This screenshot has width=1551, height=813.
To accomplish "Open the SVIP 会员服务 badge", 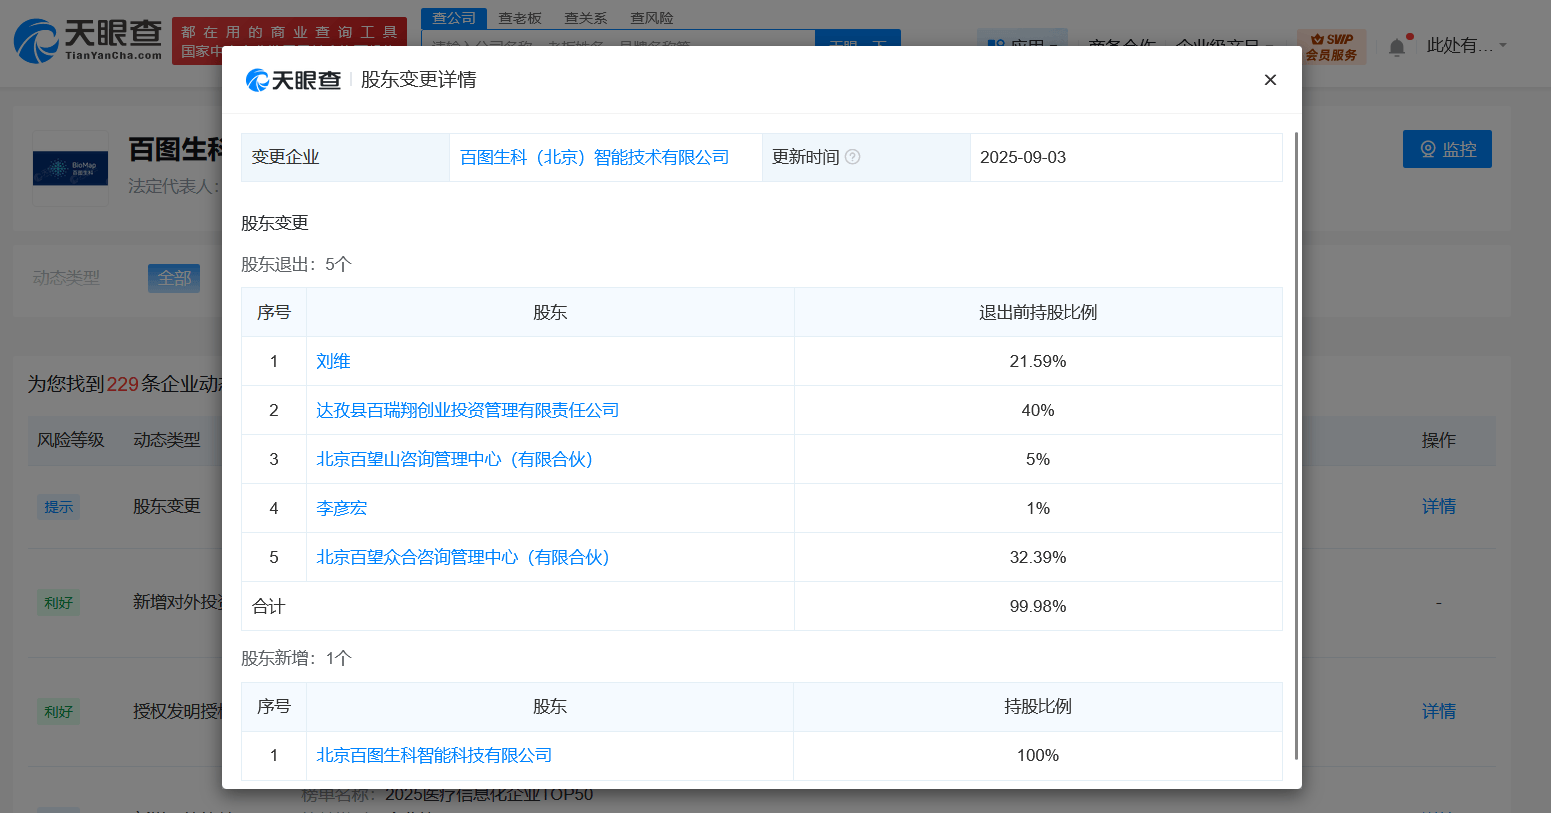I will pyautogui.click(x=1331, y=46).
